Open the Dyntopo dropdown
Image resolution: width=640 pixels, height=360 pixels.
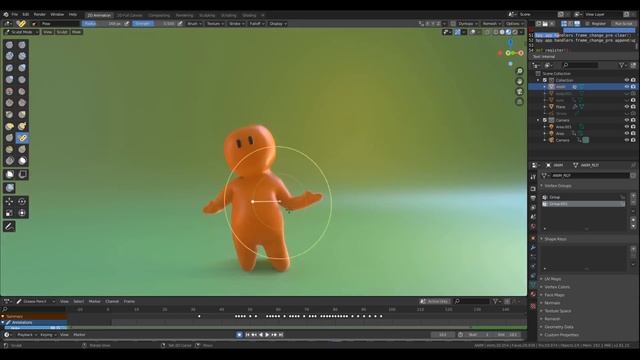[x=468, y=24]
